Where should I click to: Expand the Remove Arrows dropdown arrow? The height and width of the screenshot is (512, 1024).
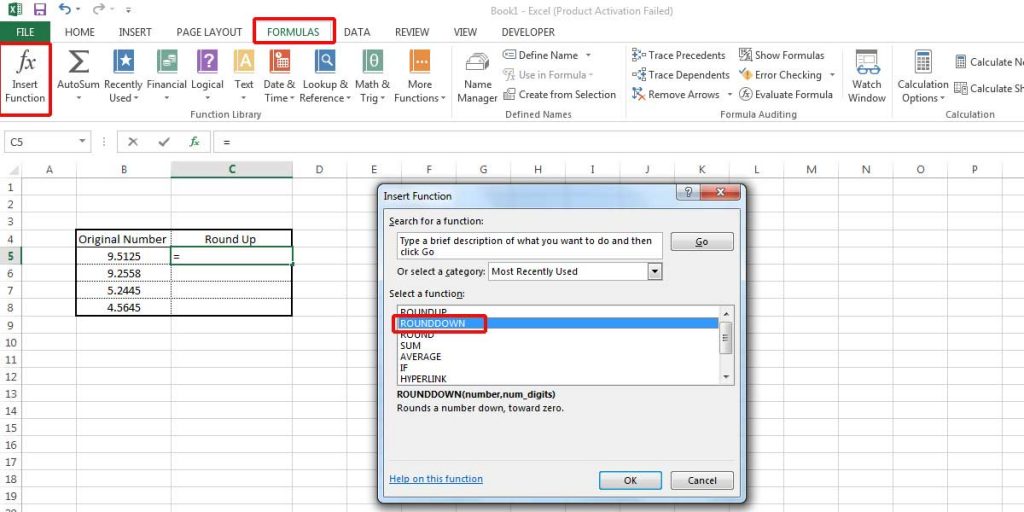click(729, 95)
